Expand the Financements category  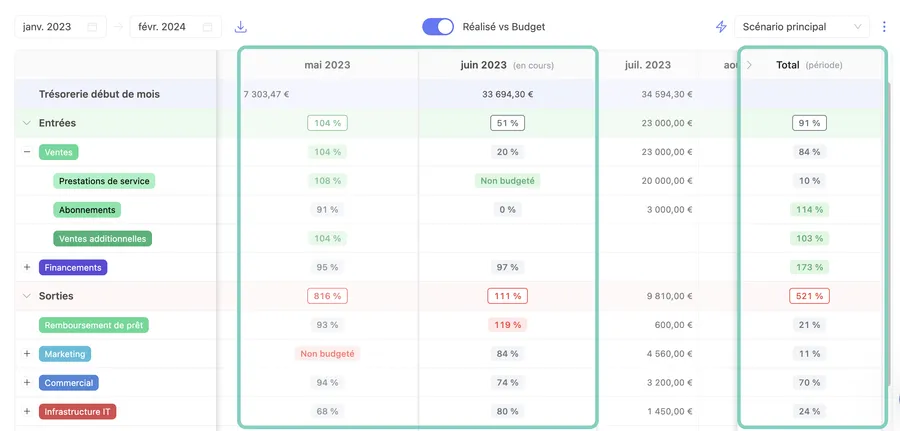(27, 267)
